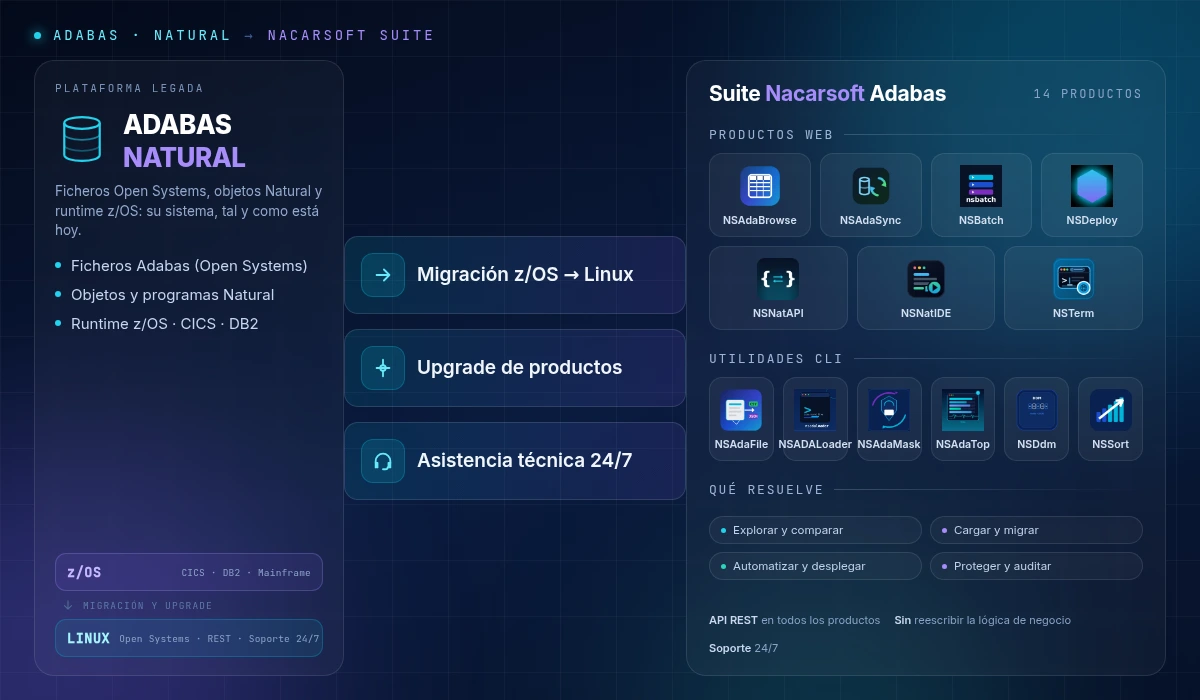Select the NSDdm utility icon
Image resolution: width=1200 pixels, height=700 pixels.
click(x=1037, y=410)
